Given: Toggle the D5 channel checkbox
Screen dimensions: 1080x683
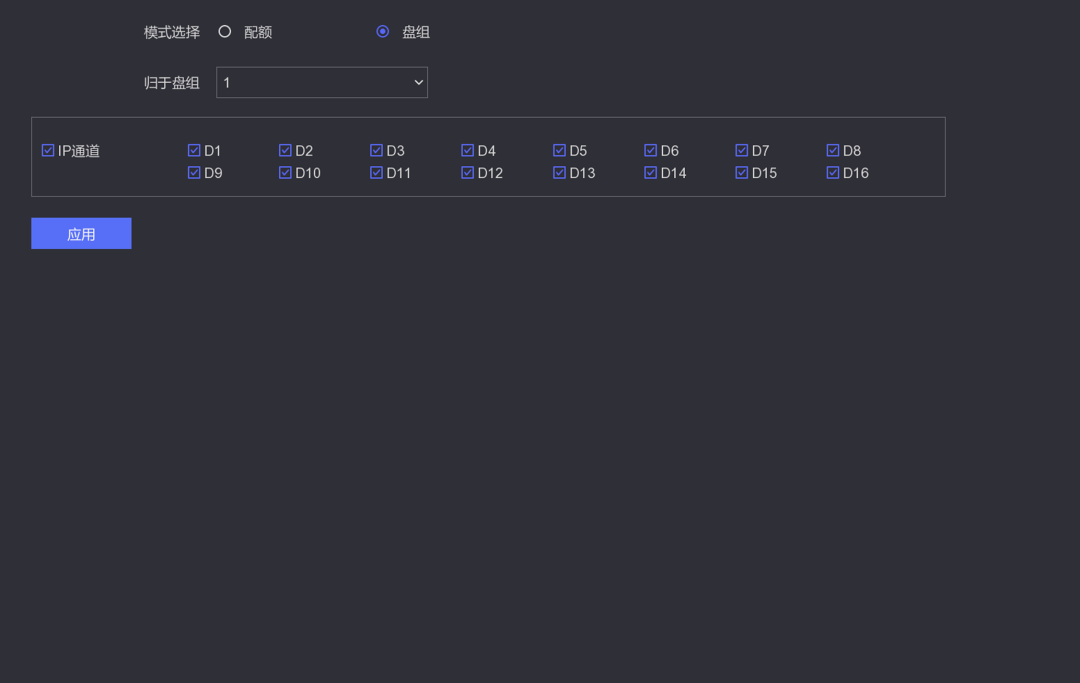Looking at the screenshot, I should [559, 151].
